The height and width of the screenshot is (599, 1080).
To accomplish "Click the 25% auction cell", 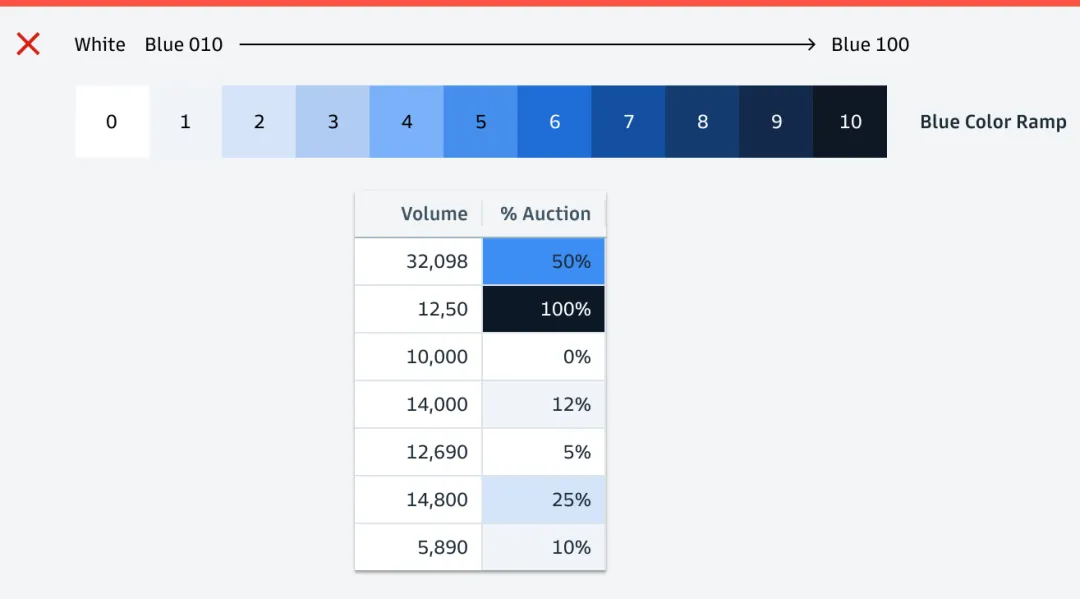I will pos(544,500).
